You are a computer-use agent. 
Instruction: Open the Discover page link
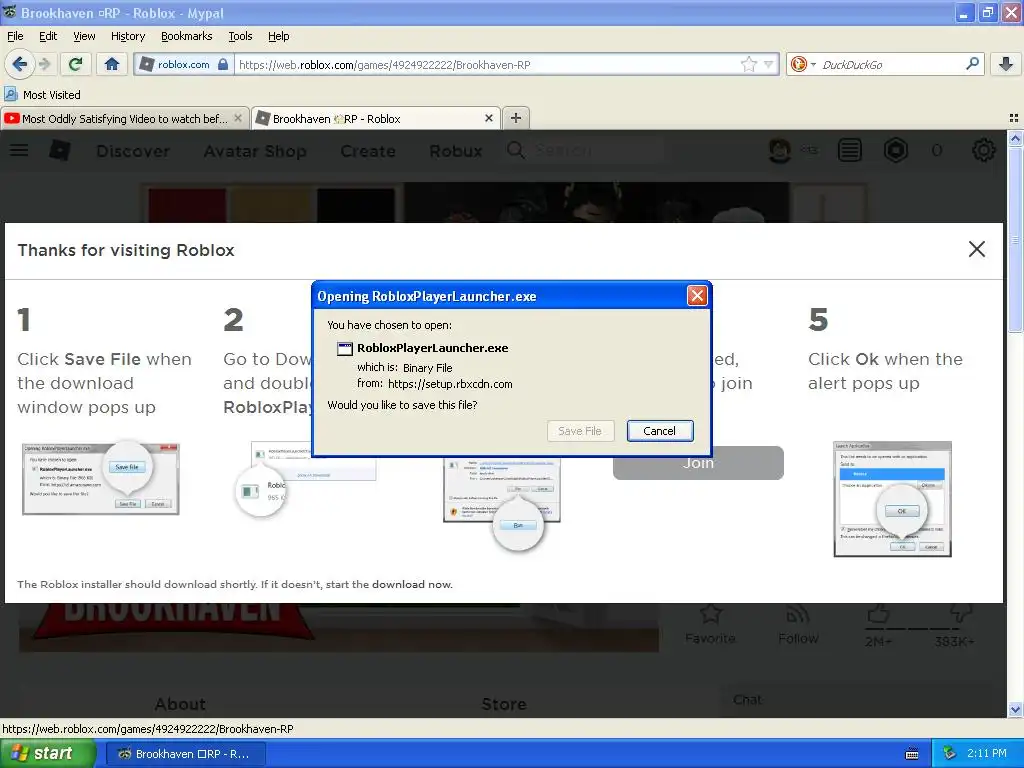point(133,151)
